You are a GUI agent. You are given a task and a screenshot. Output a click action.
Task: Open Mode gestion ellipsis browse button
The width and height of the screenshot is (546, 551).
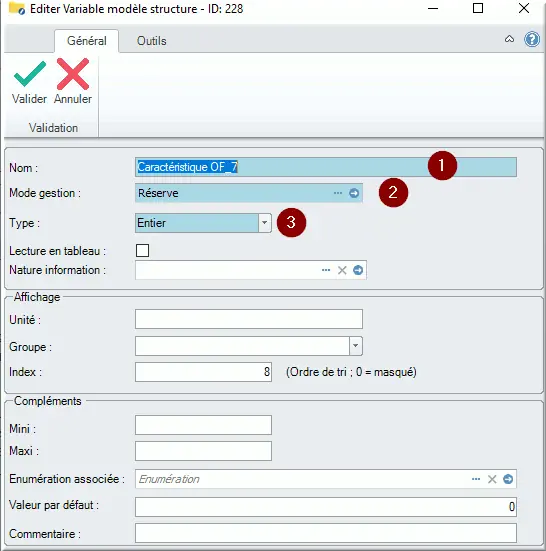338,193
